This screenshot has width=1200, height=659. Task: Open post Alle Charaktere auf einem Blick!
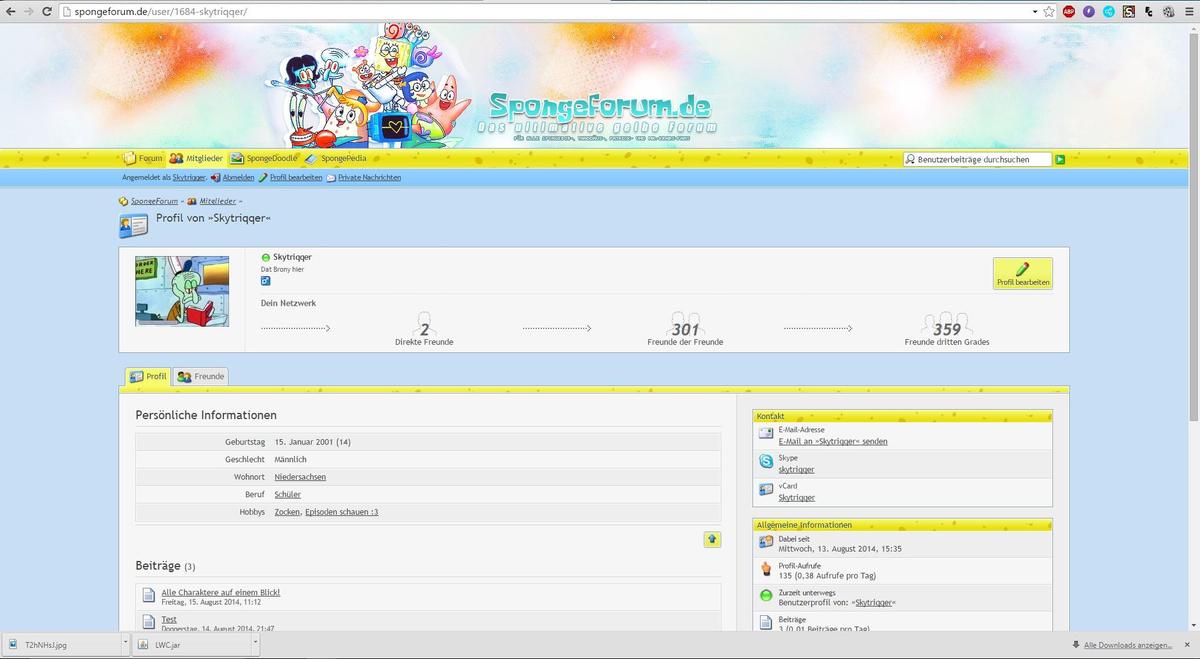pyautogui.click(x=221, y=592)
